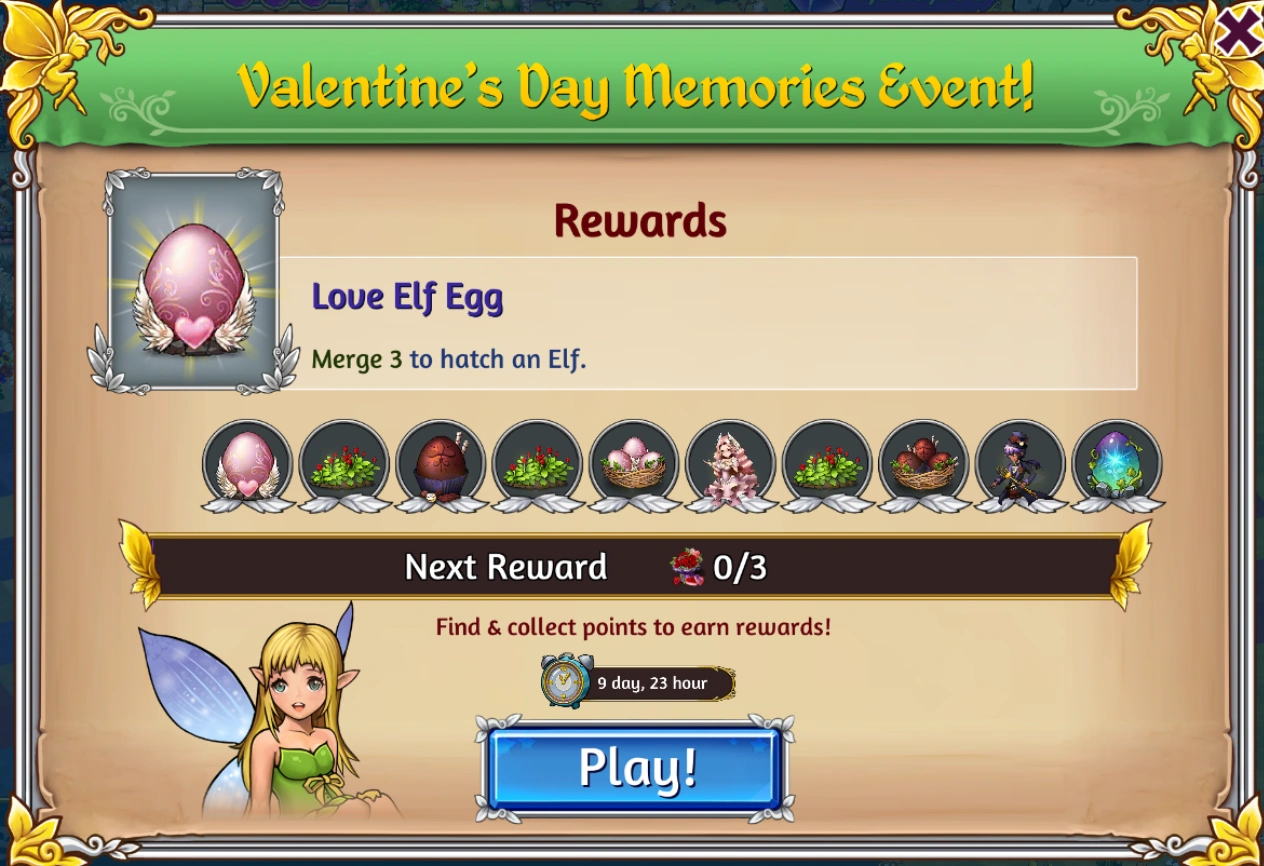Select the pink-dressed elf reward icon

pyautogui.click(x=732, y=465)
